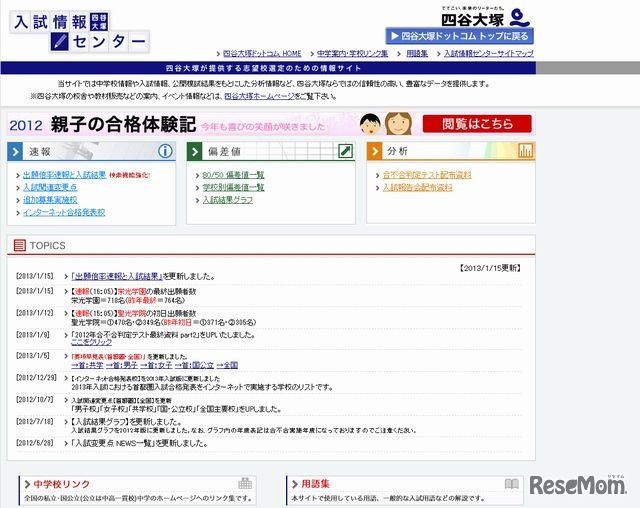Click the 入試結果グラフを更新しました topic entry
Screen dimensions: 640x508
[x=244, y=426]
